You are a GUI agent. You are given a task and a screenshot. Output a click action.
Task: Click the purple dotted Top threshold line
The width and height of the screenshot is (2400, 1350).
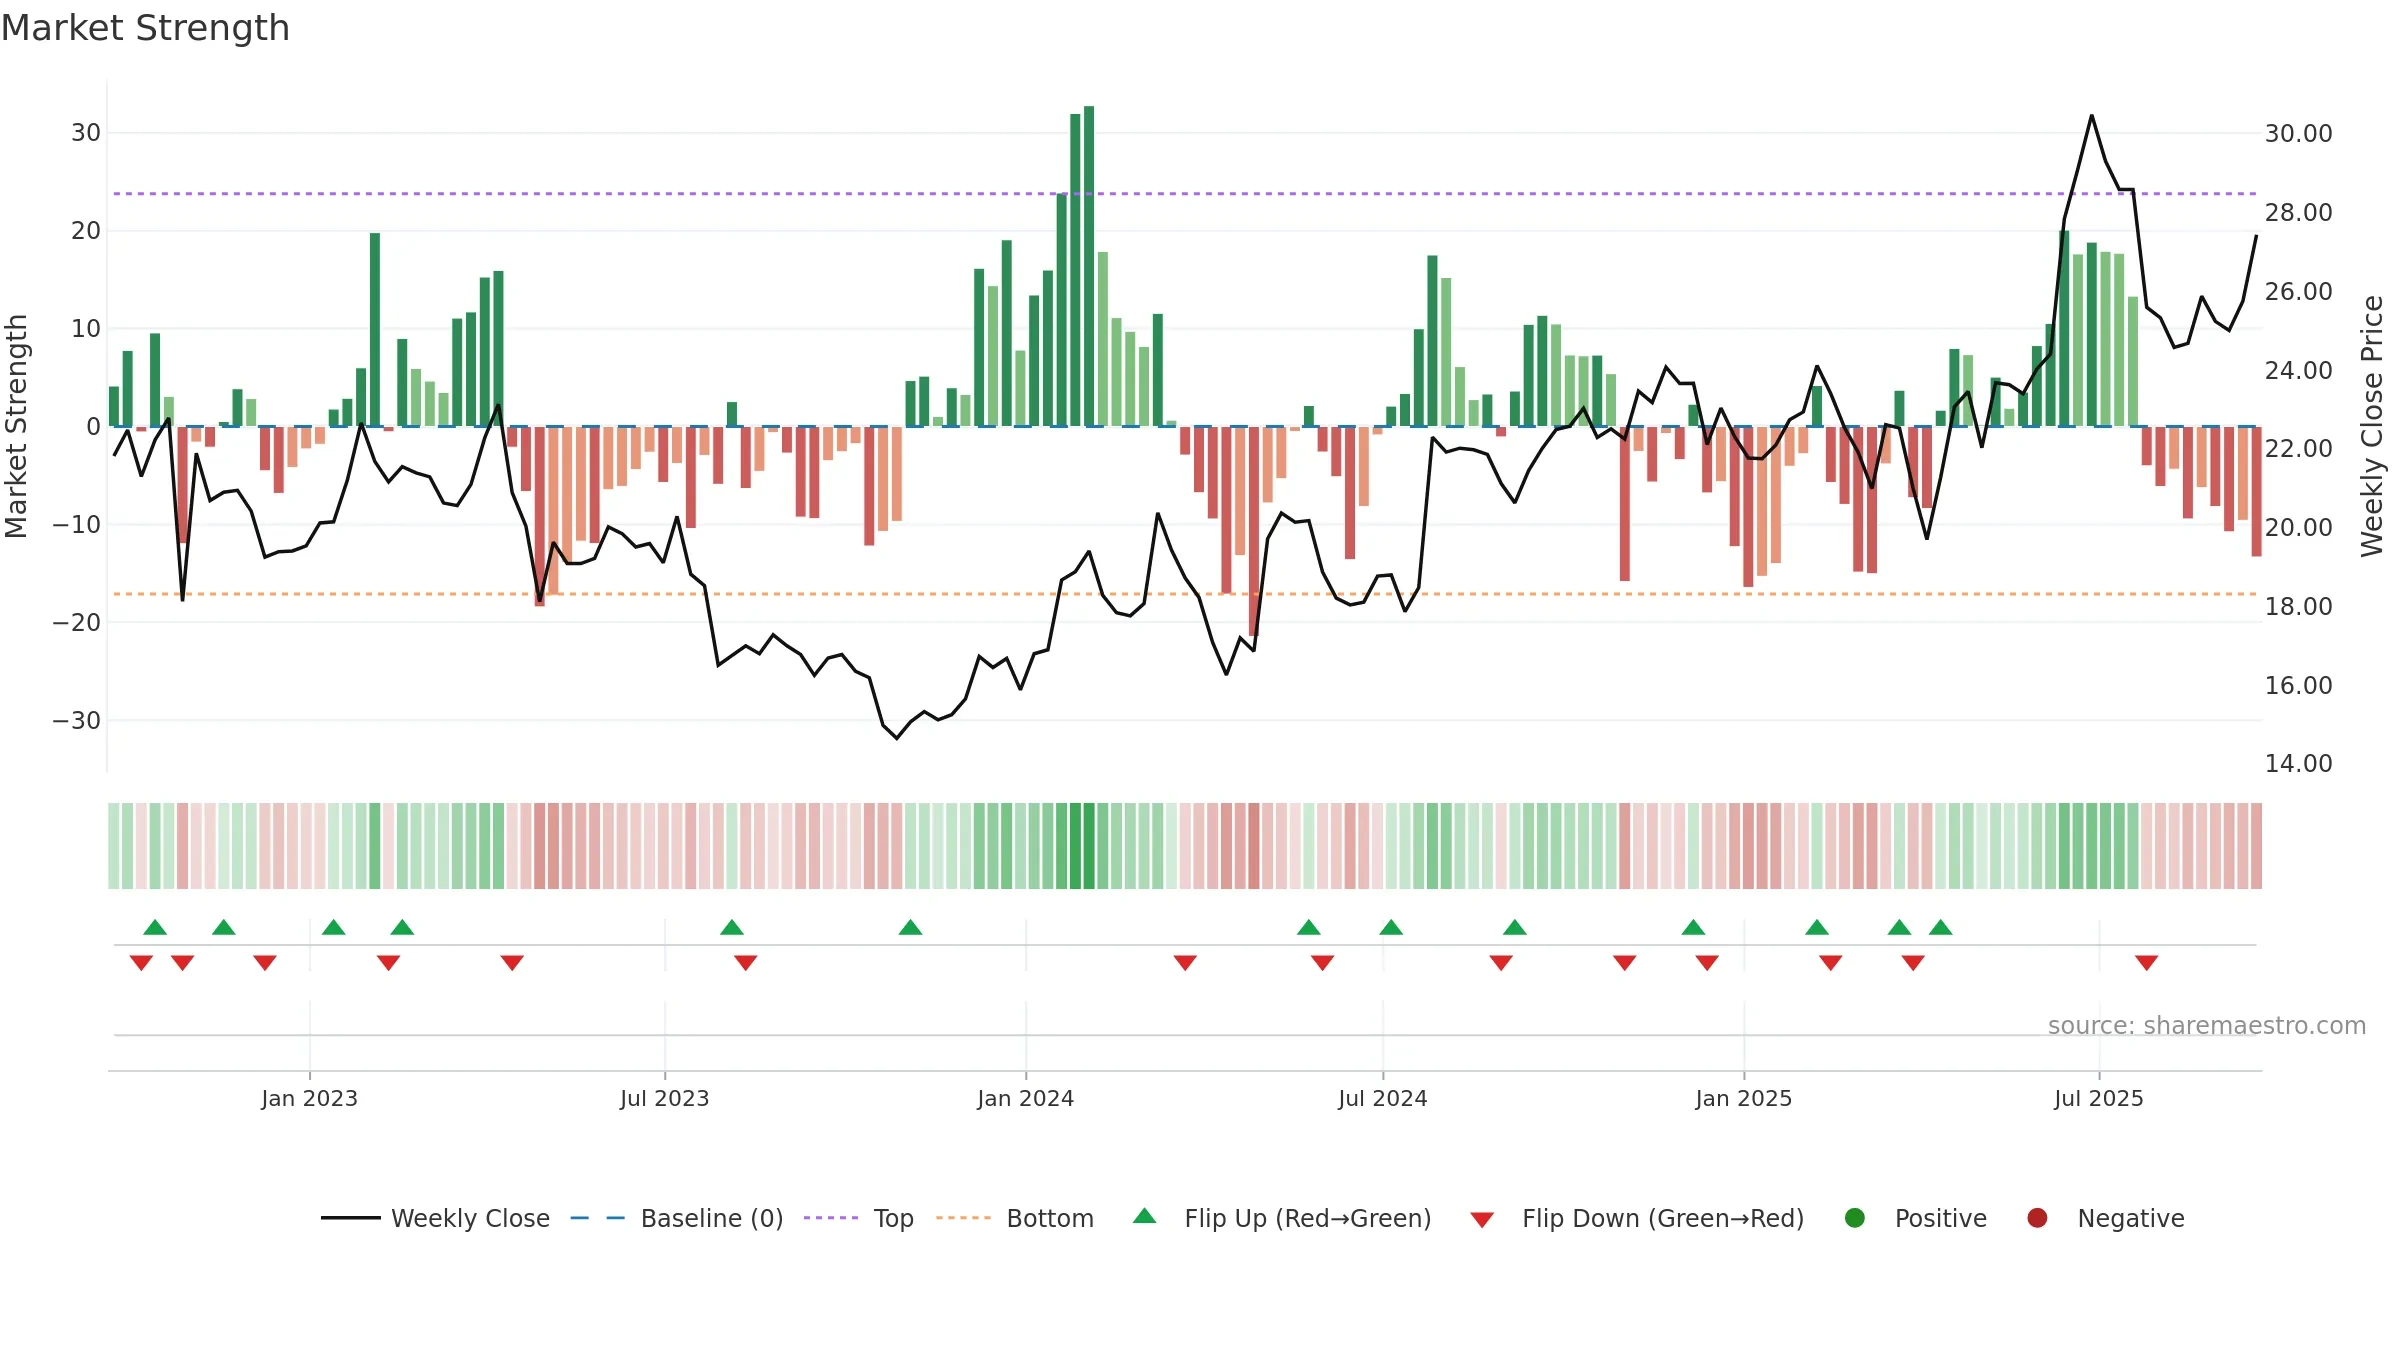pos(1185,193)
